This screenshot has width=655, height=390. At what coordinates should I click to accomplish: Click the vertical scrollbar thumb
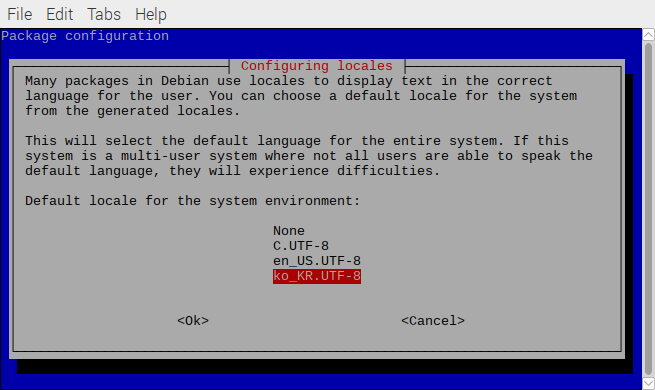(x=648, y=209)
